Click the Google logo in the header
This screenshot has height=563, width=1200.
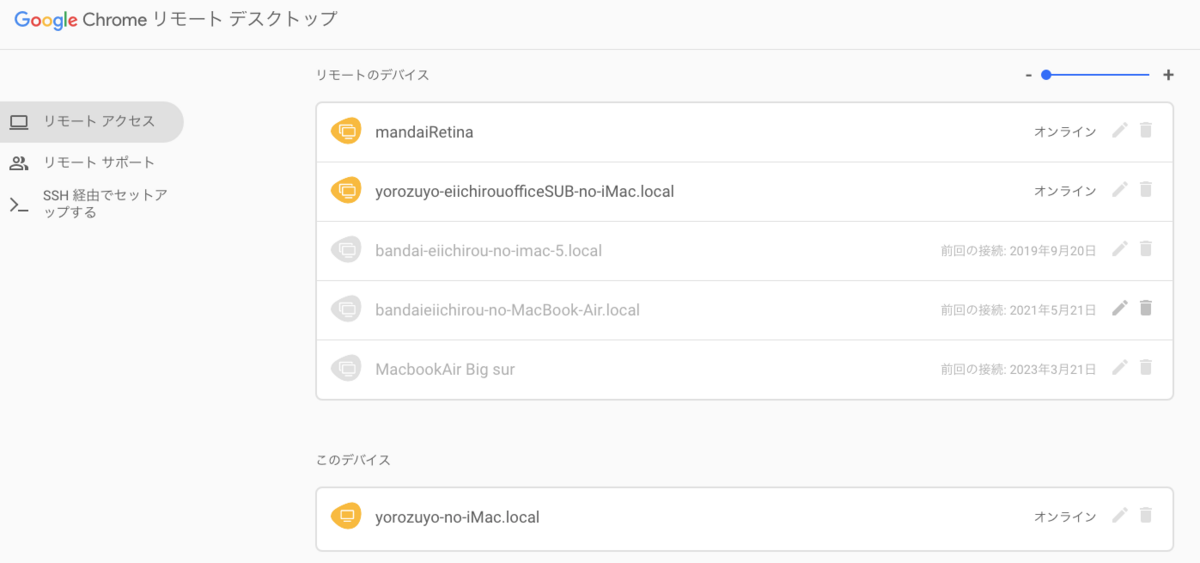(x=46, y=19)
